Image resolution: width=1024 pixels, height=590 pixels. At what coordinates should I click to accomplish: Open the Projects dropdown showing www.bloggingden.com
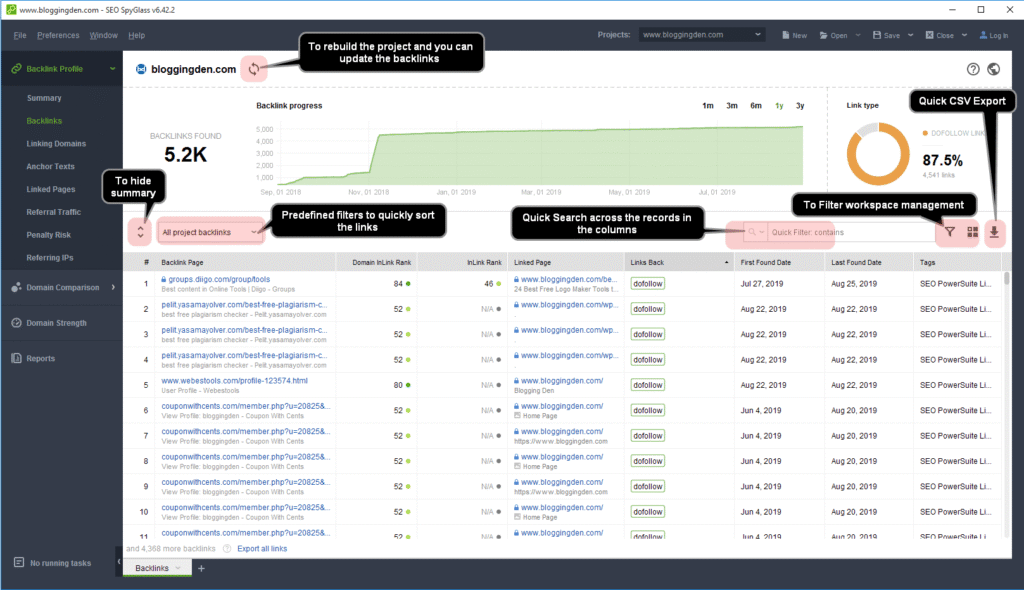click(x=700, y=33)
